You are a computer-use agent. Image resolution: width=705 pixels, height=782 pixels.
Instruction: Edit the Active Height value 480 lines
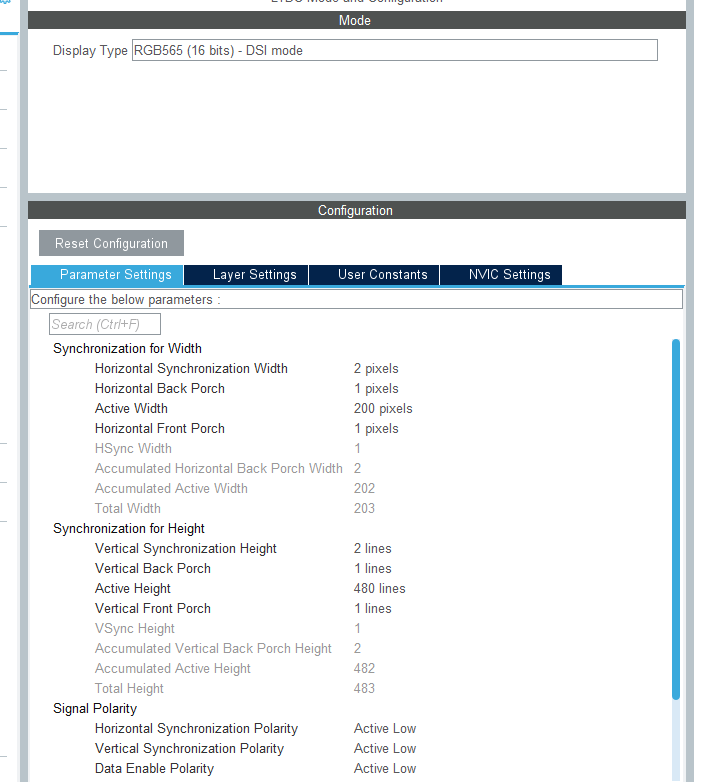click(x=379, y=588)
